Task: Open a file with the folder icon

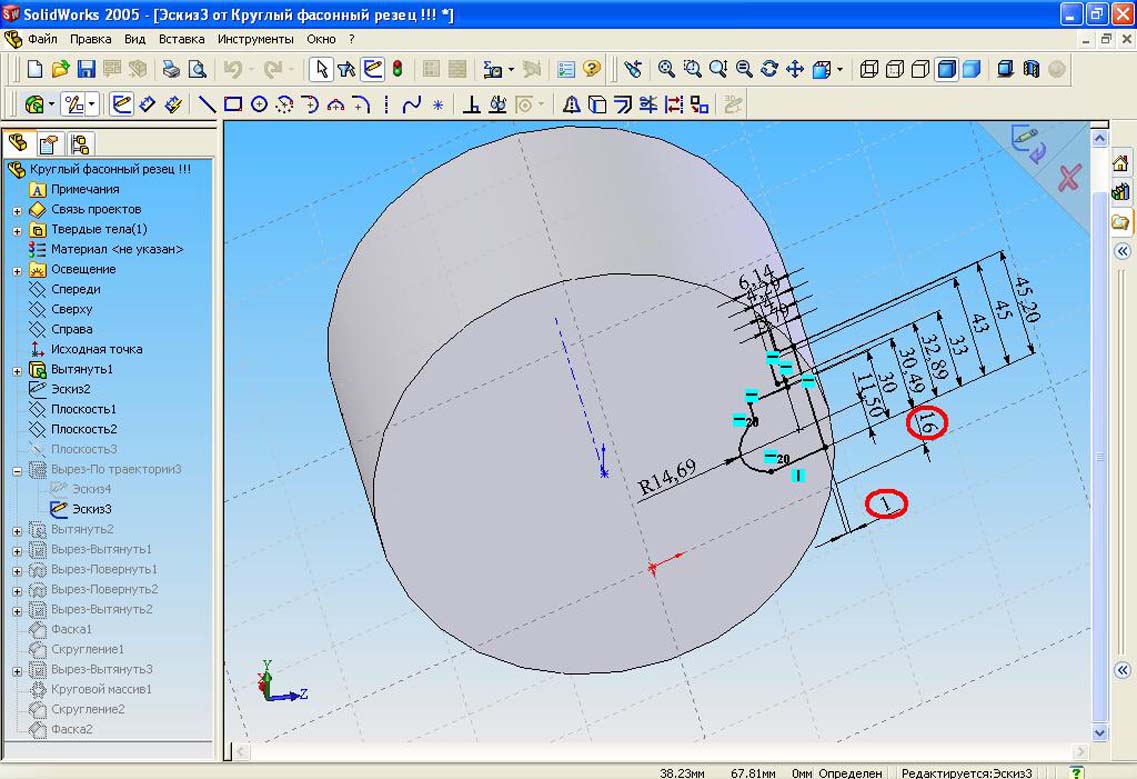Action: point(60,69)
